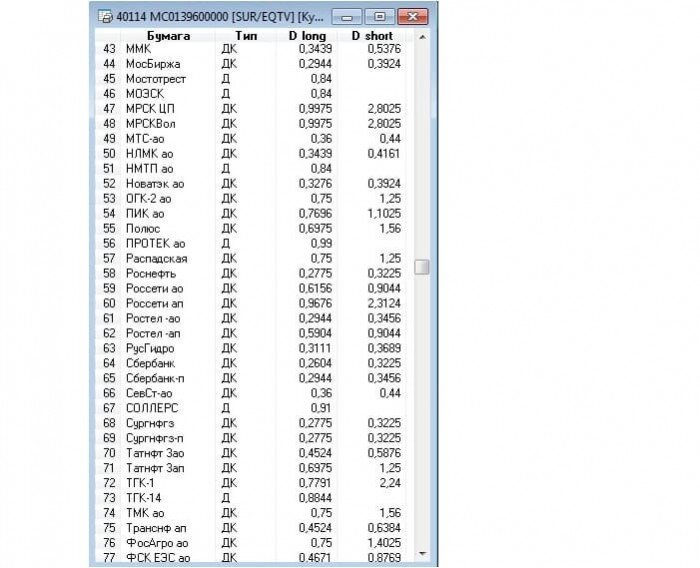Select the Распадская row
This screenshot has width=700, height=568.
pos(251,258)
